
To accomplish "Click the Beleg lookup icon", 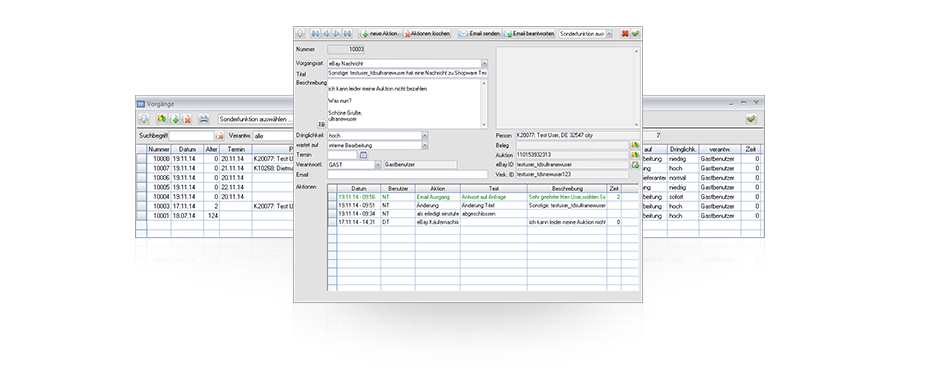I will 635,145.
